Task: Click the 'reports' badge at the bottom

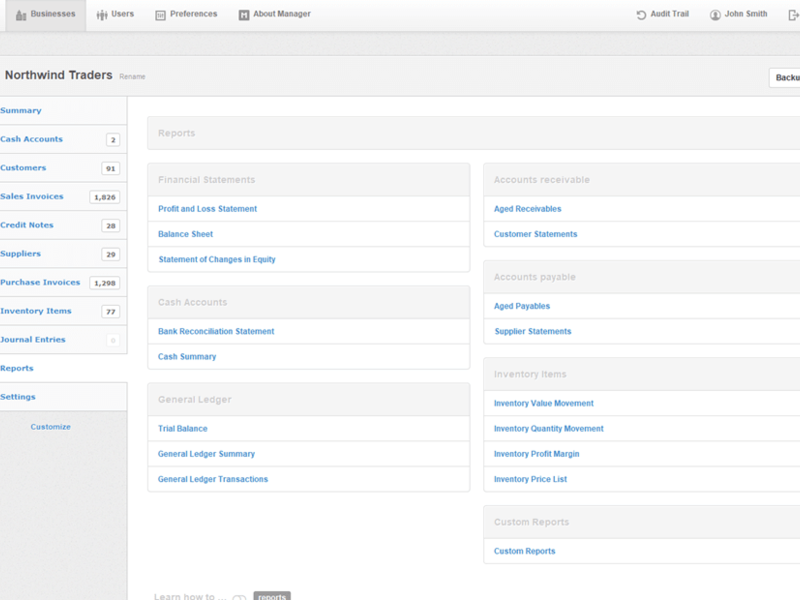Action: [271, 595]
